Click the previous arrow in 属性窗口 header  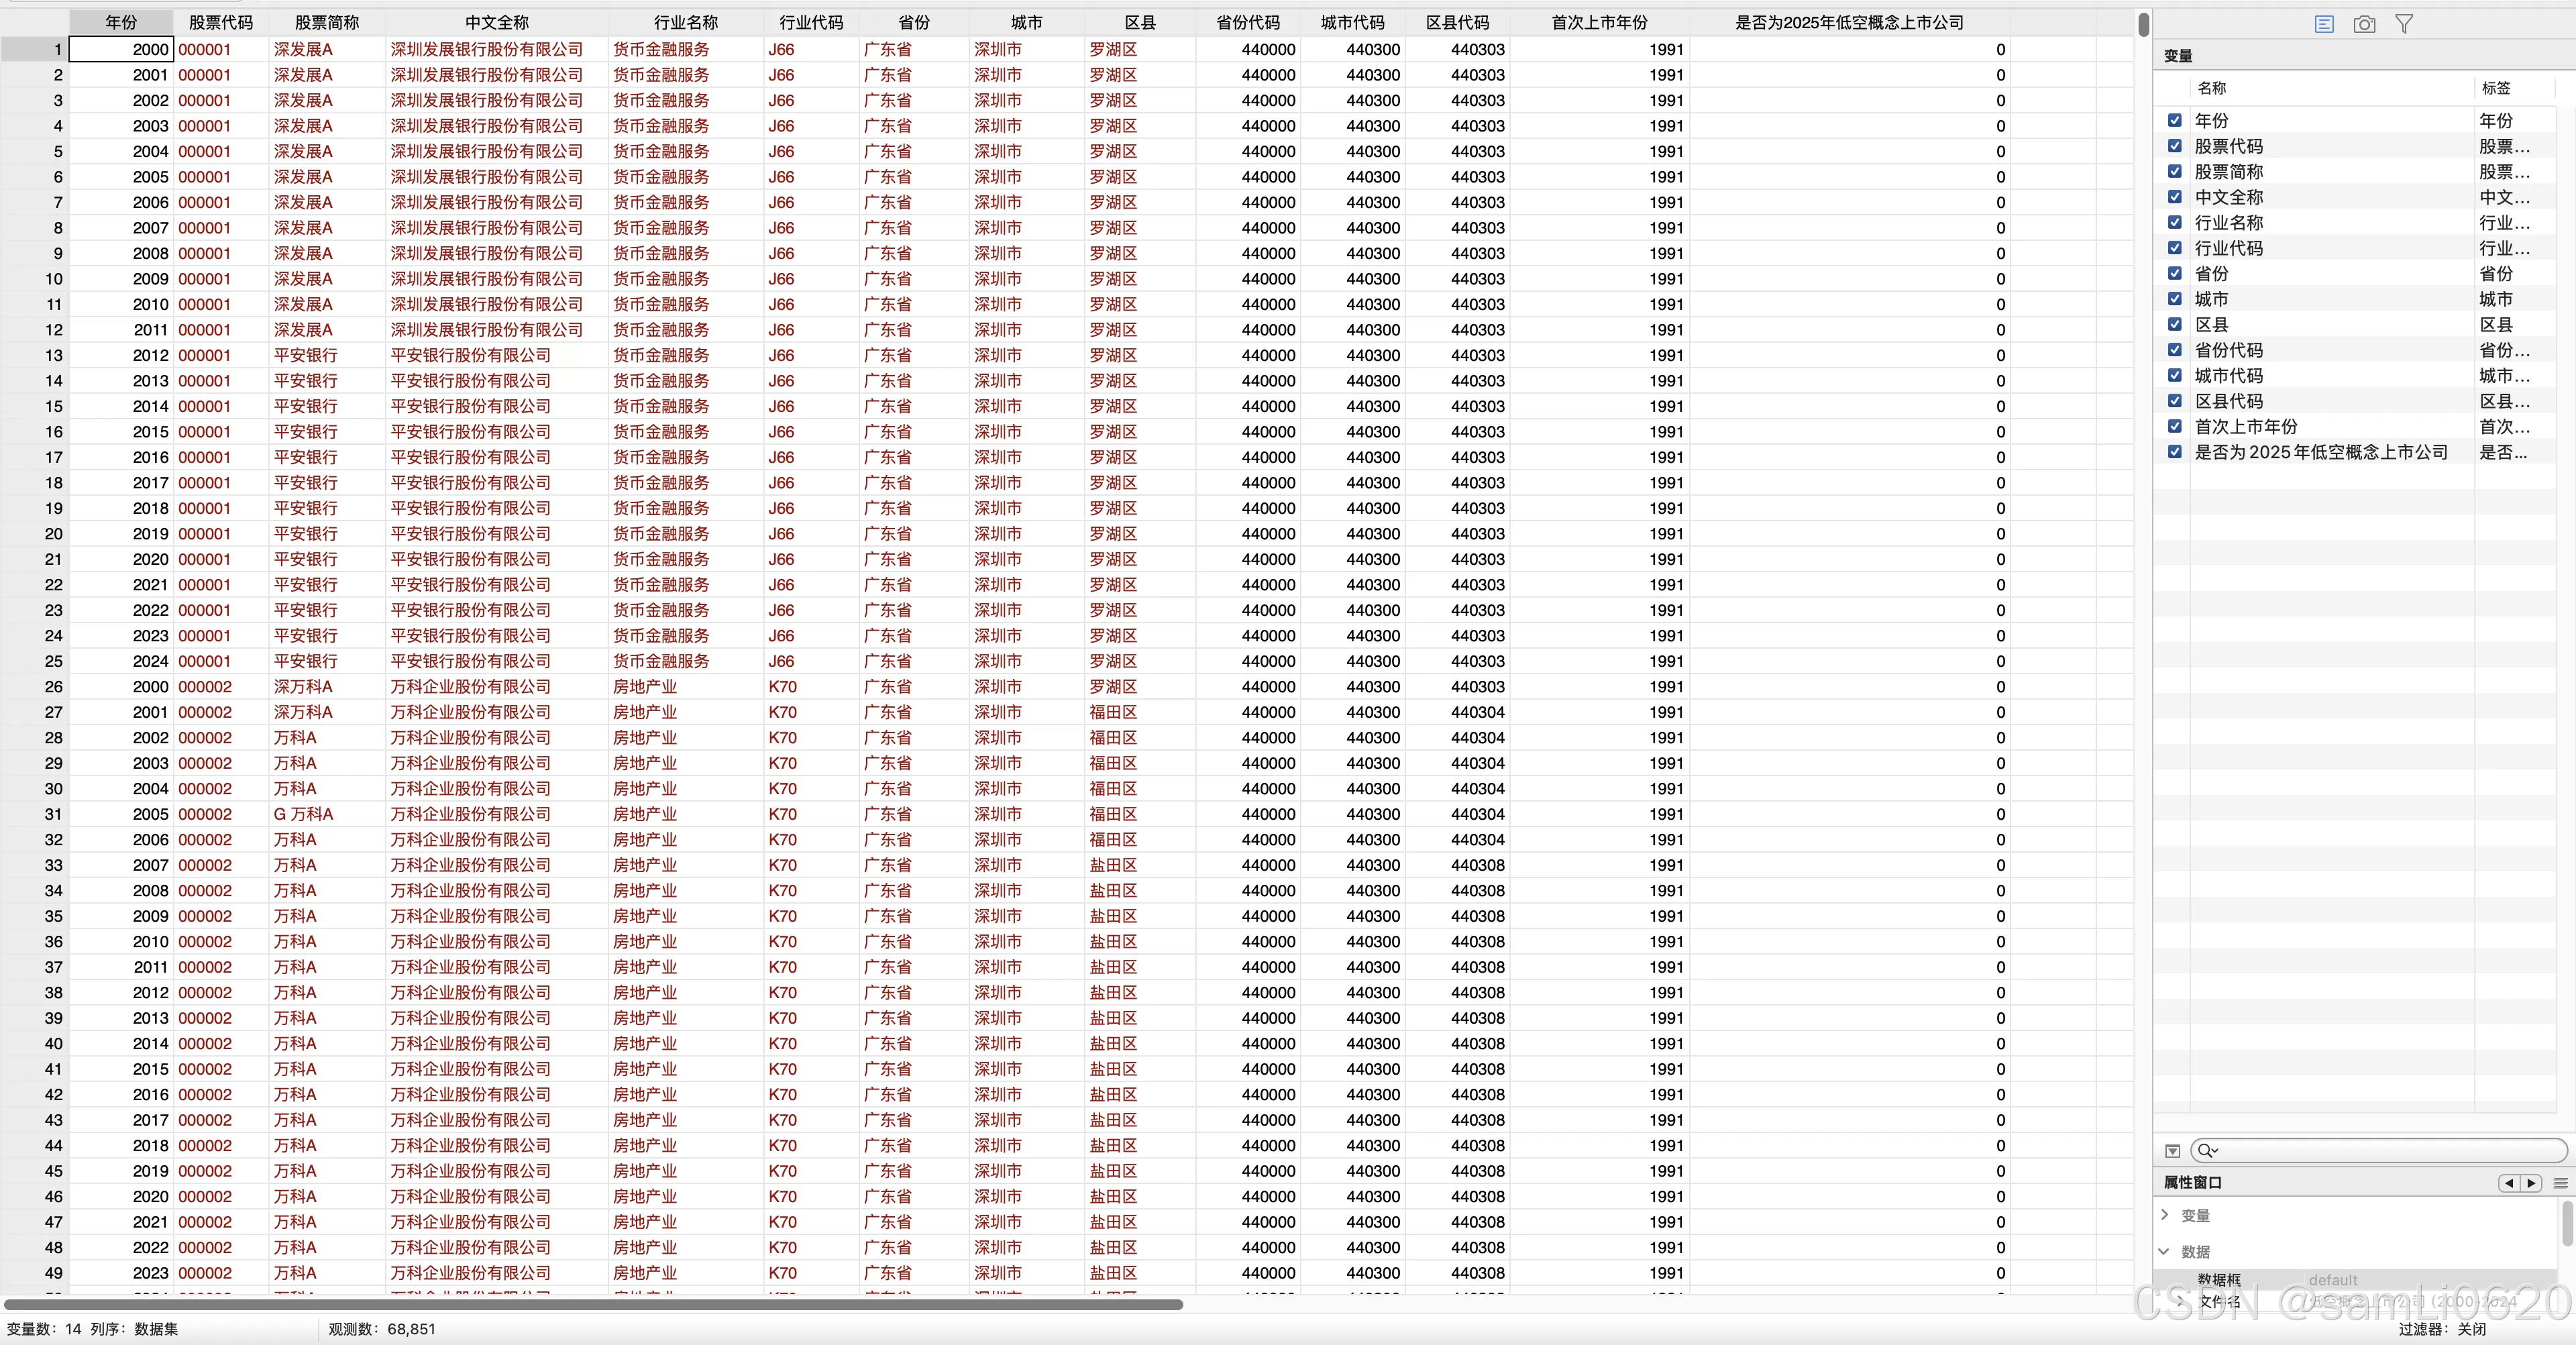[2508, 1183]
